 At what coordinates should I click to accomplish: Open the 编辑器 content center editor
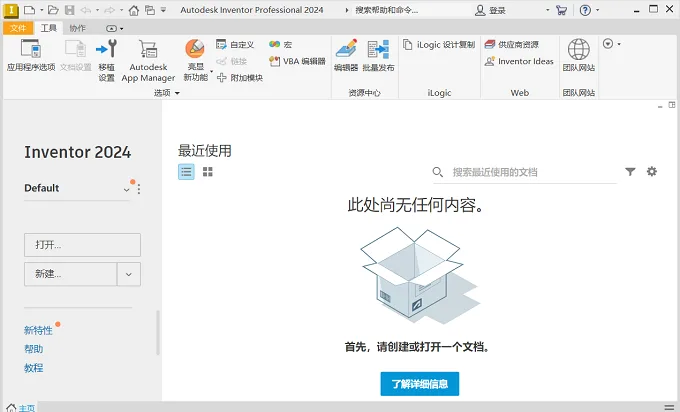tap(346, 55)
